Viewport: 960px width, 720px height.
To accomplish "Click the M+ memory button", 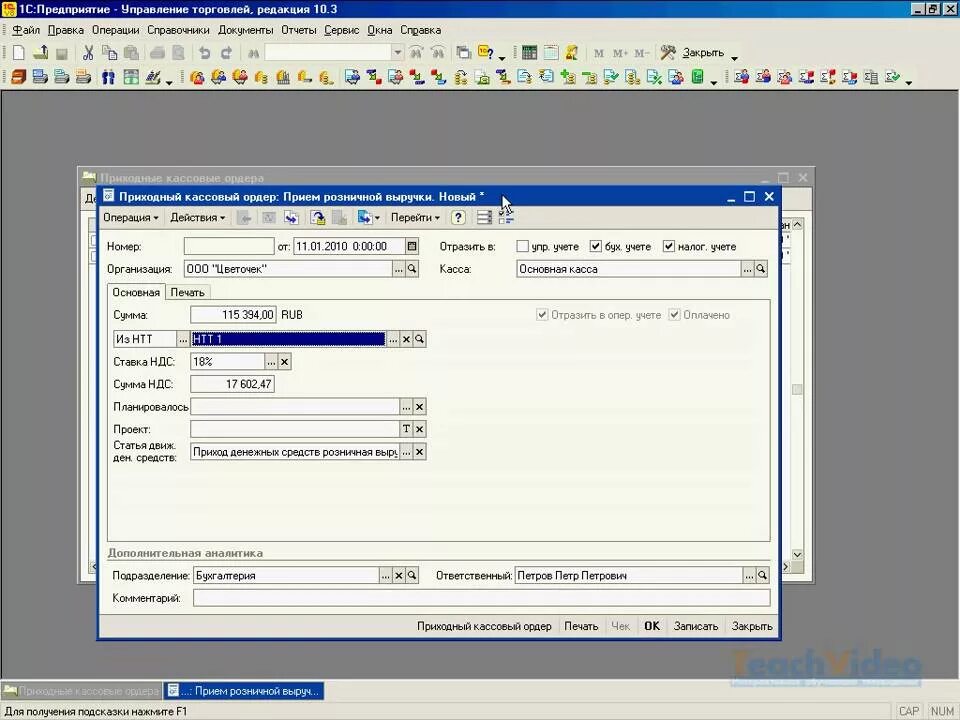I will point(620,53).
